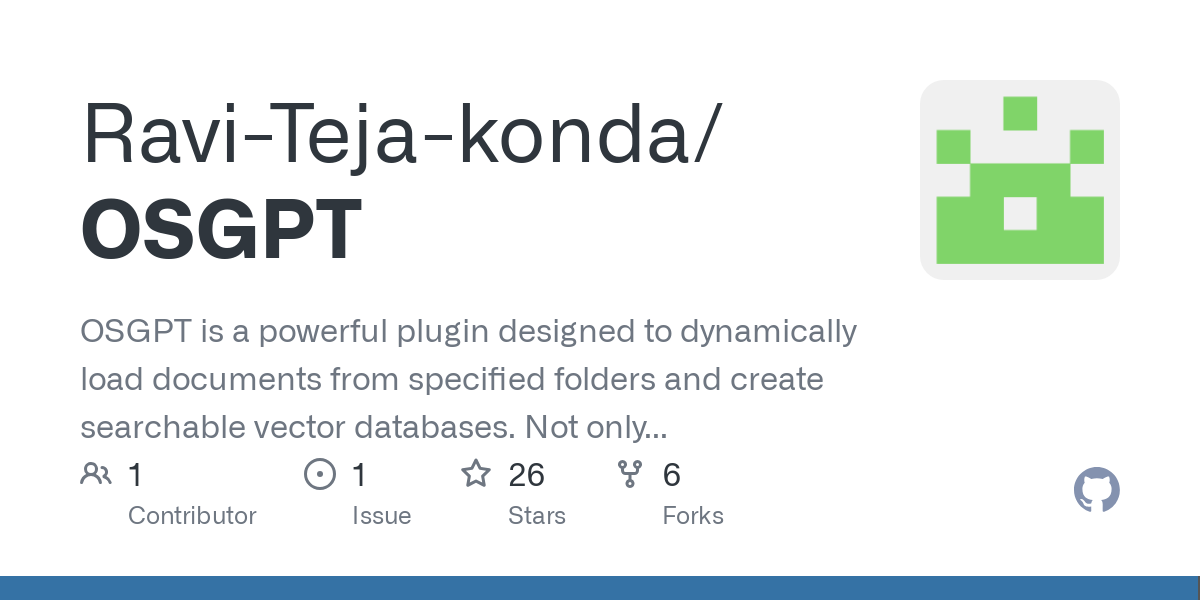The image size is (1200, 600).
Task: Click the star count 26
Action: tap(526, 475)
